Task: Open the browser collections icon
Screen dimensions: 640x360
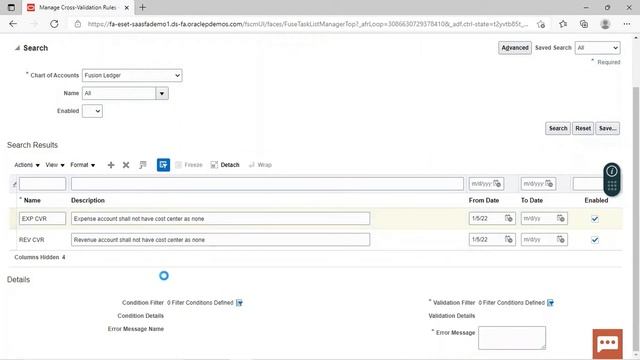Action: click(x=584, y=24)
